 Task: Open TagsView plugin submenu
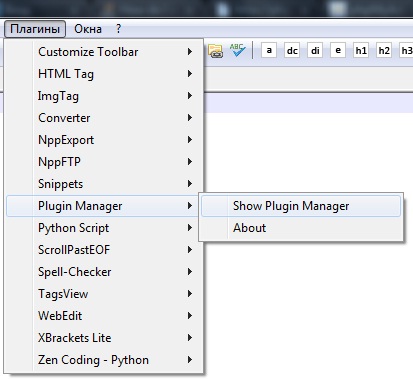point(104,294)
